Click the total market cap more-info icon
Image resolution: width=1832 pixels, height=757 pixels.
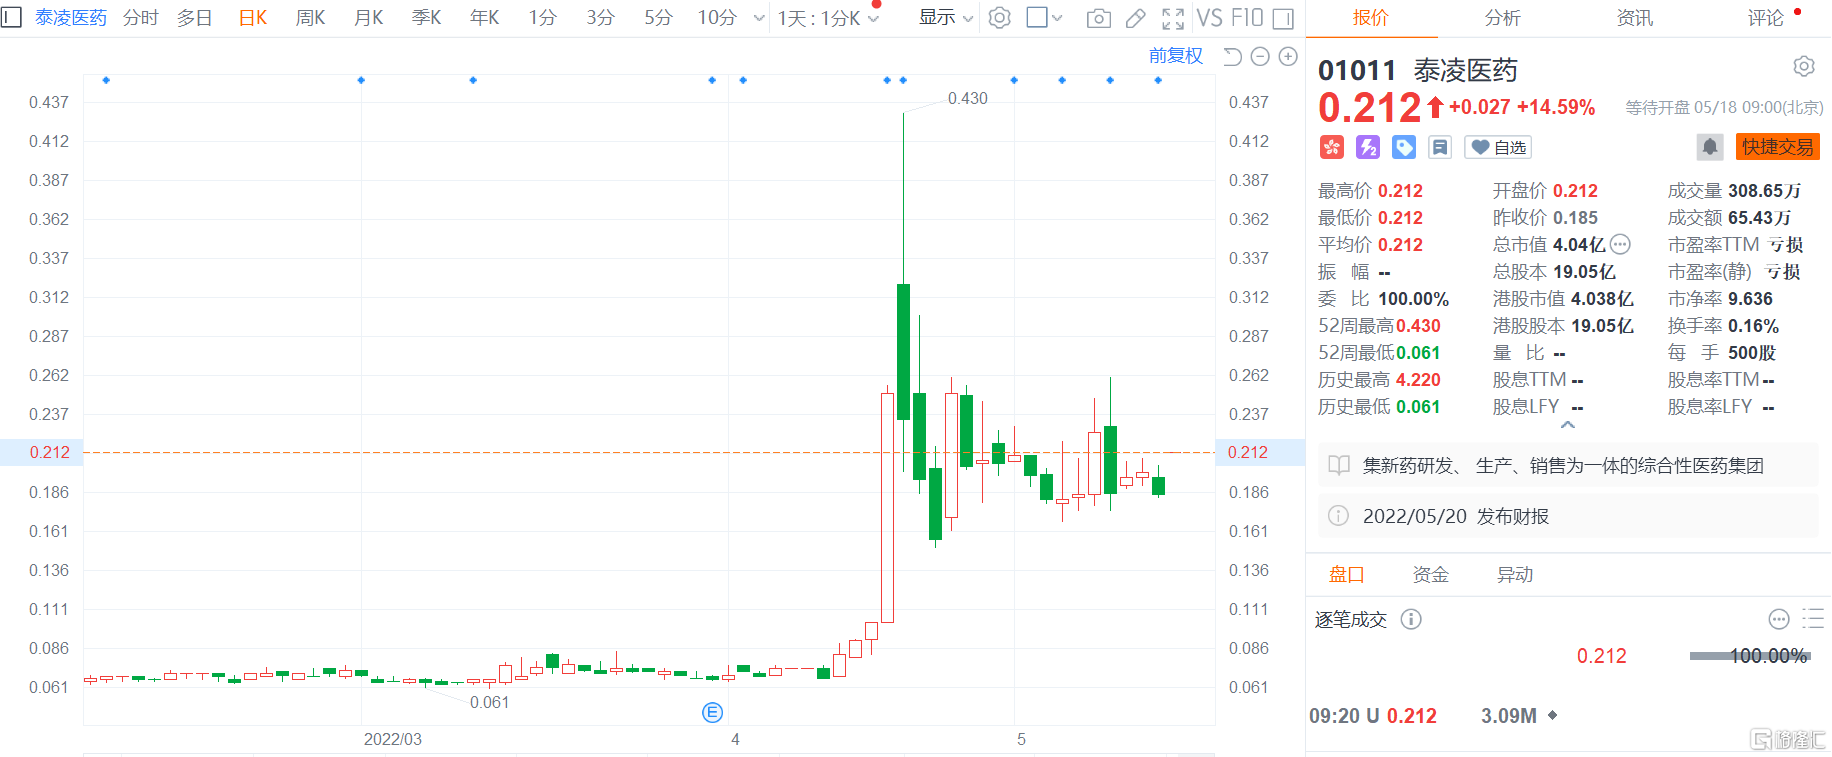tap(1621, 244)
